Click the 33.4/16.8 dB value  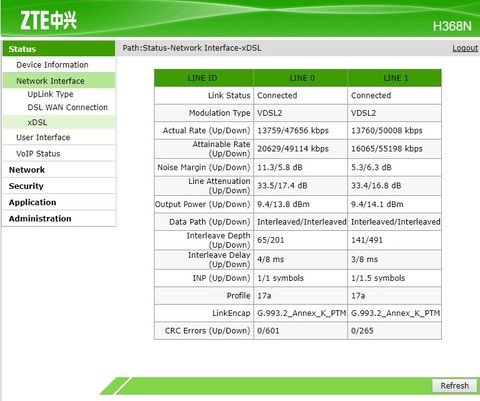coord(376,186)
